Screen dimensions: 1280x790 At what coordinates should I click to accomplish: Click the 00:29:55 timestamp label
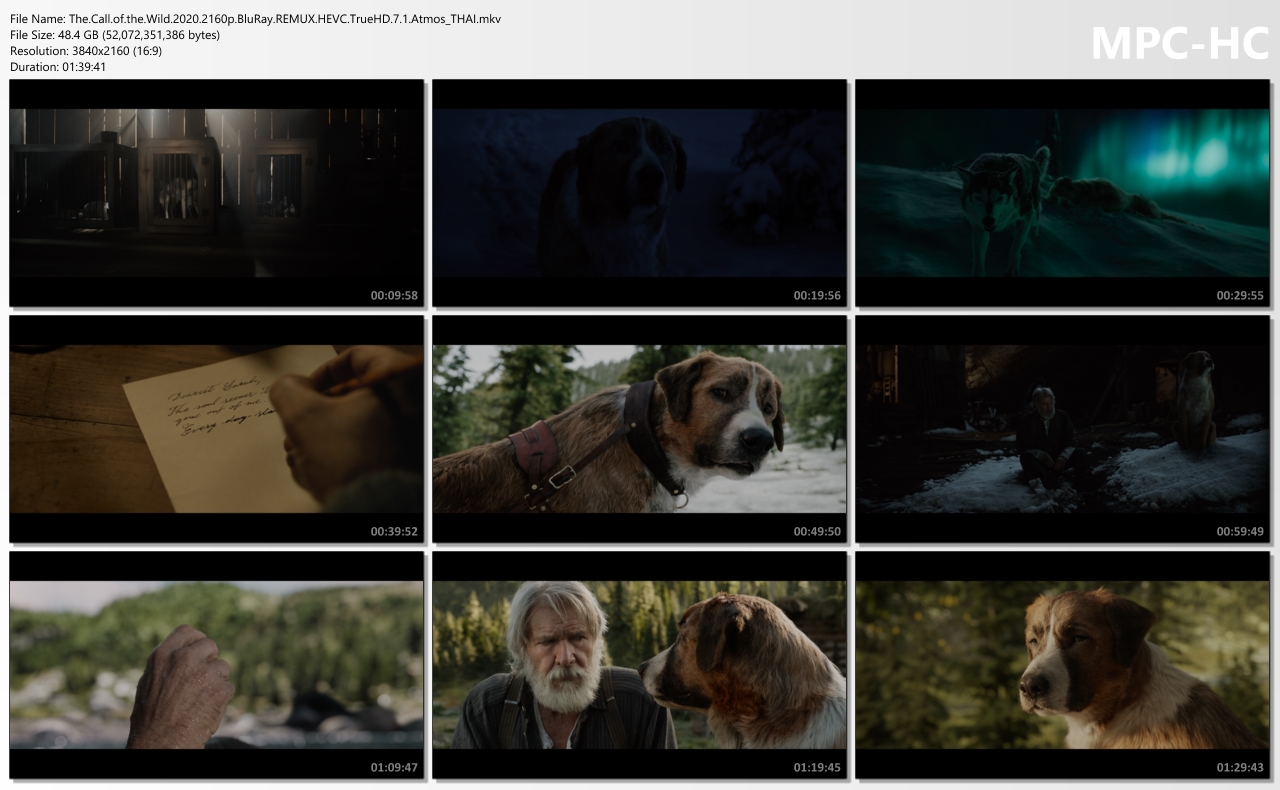click(1240, 296)
